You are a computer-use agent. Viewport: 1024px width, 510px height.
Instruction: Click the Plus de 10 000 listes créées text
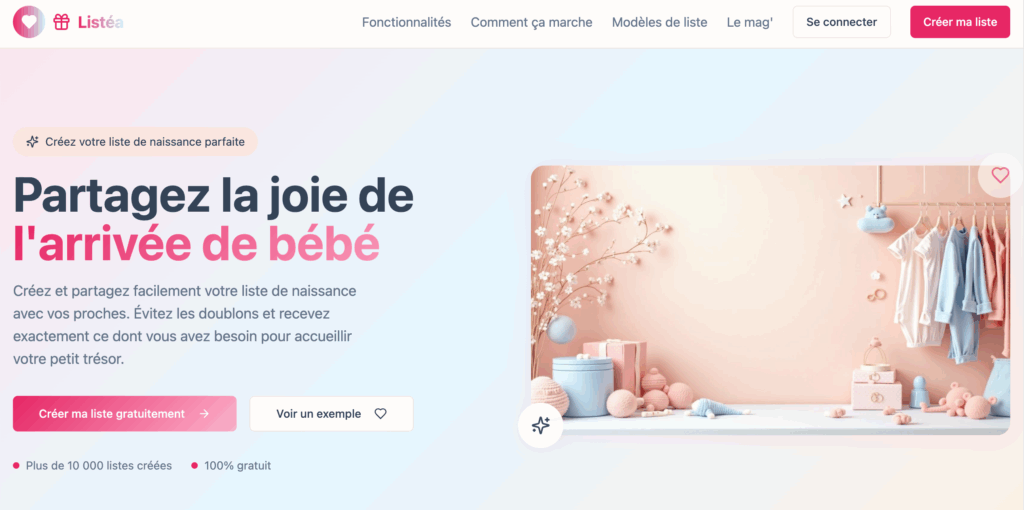99,466
